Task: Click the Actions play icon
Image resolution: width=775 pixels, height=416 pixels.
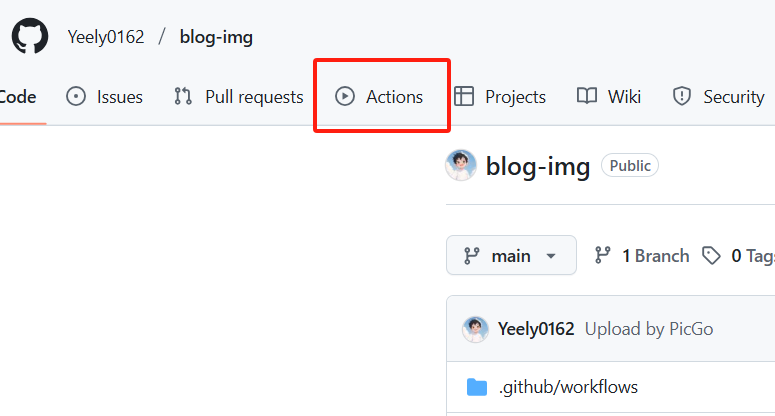Action: coord(345,97)
